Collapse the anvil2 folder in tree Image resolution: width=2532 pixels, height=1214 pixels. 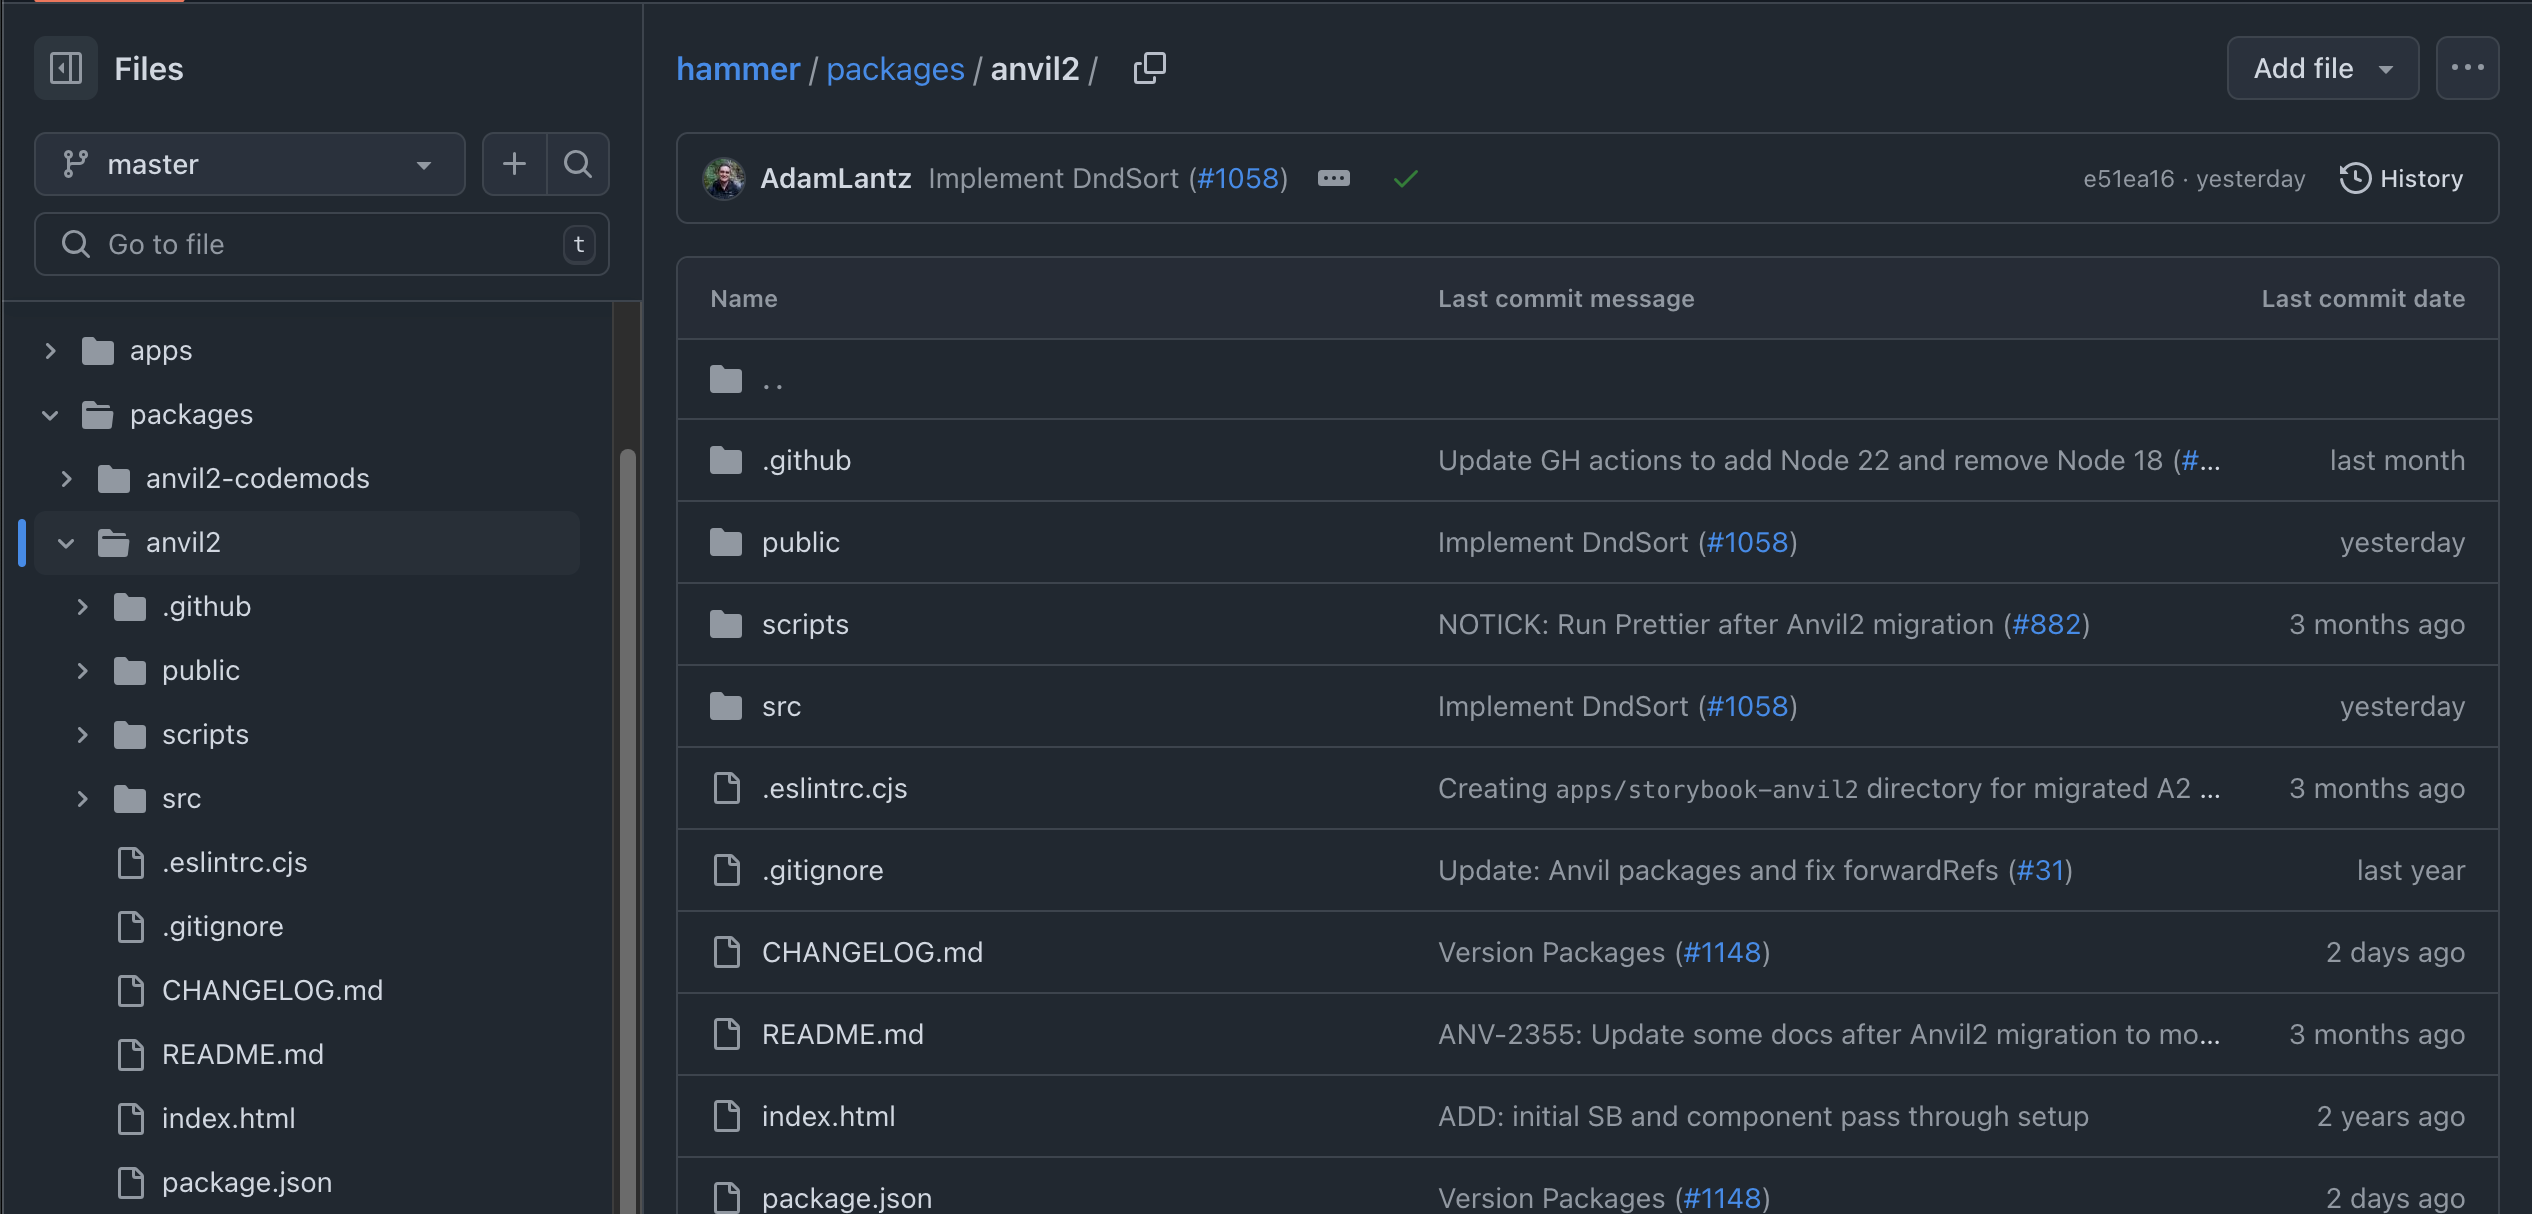(66, 543)
